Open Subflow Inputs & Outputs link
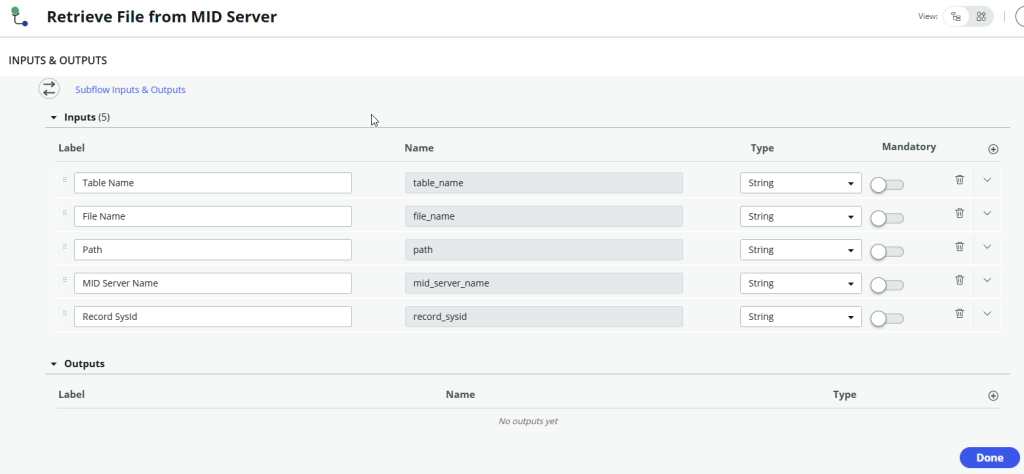 [x=130, y=90]
